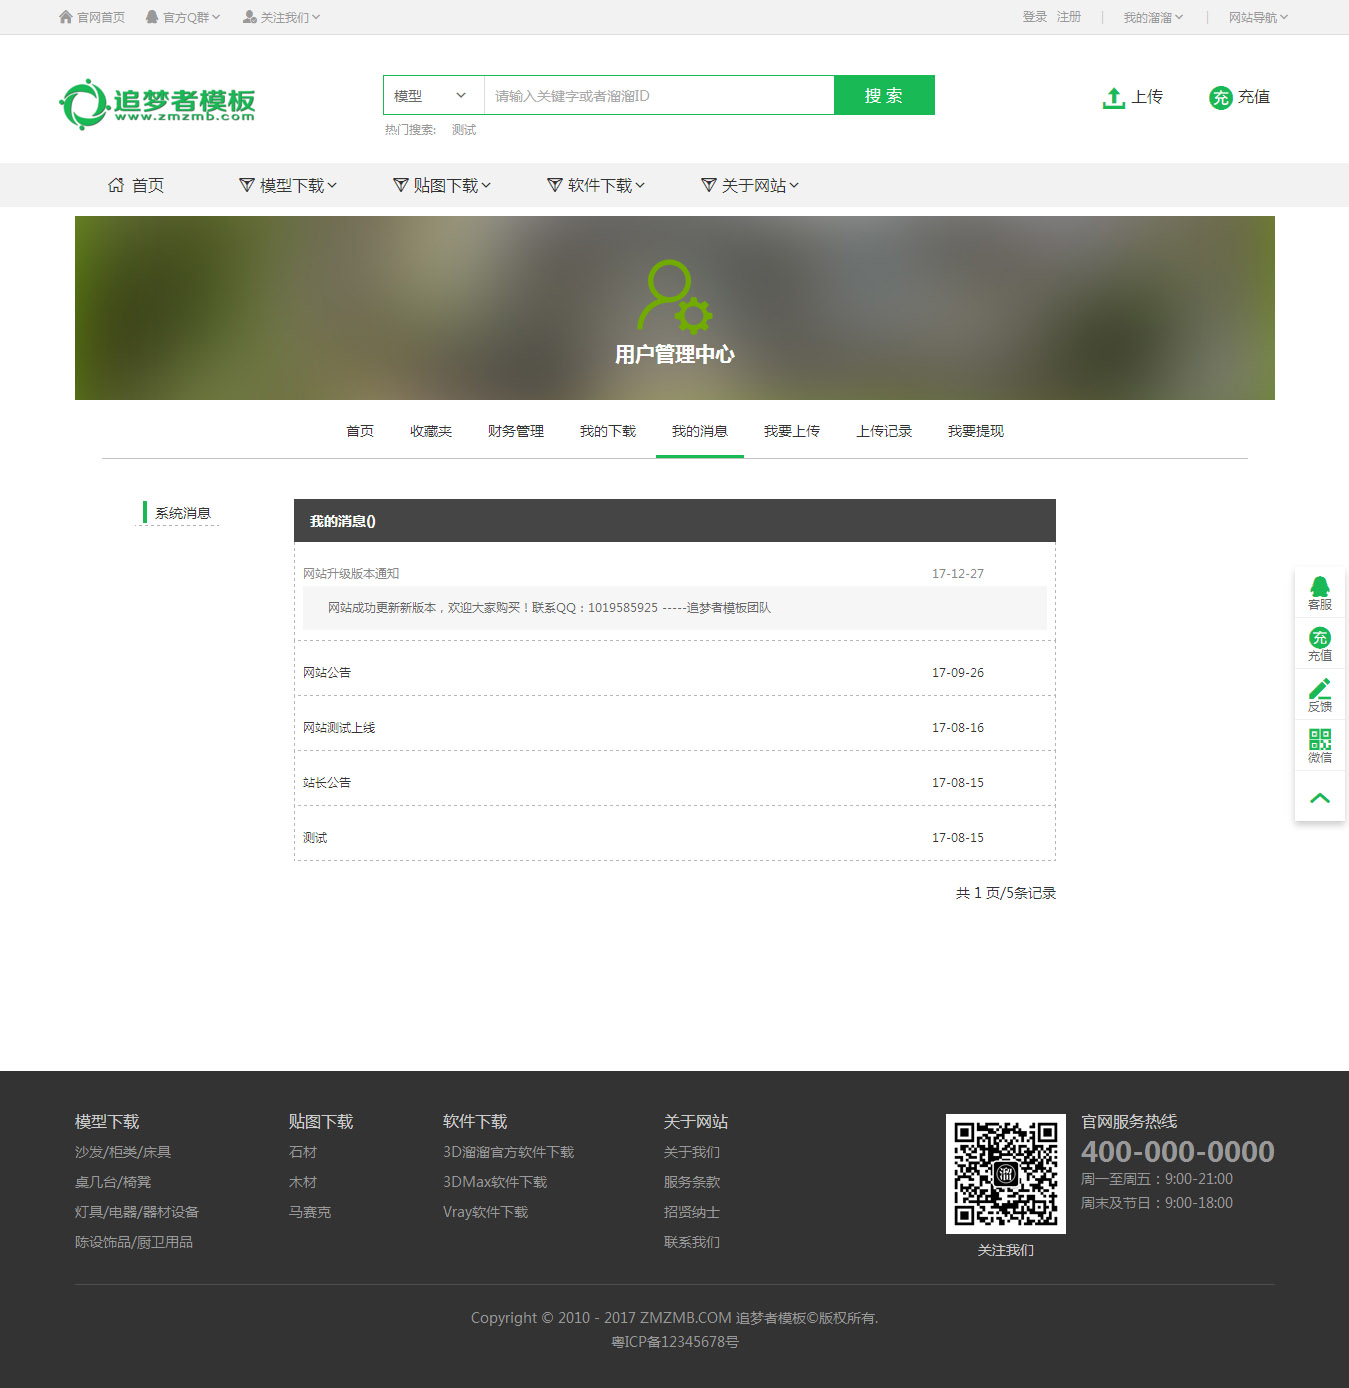Click the upload icon in header
1349x1388 pixels.
pos(1113,97)
